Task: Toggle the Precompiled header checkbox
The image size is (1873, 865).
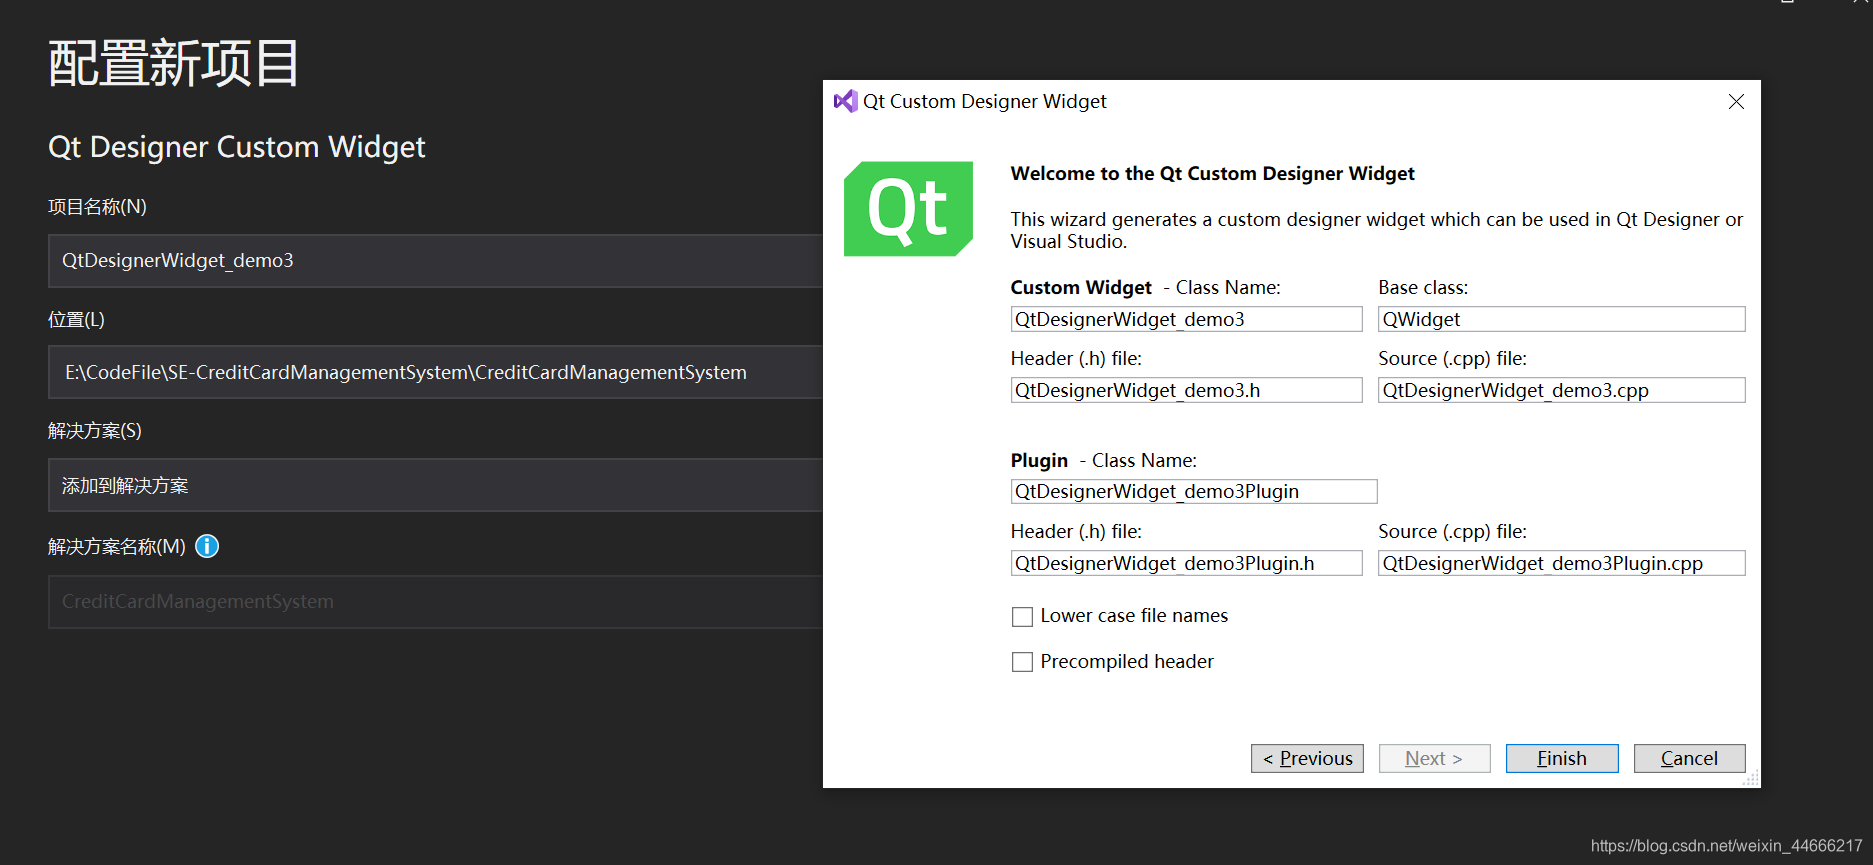Action: (x=1022, y=662)
